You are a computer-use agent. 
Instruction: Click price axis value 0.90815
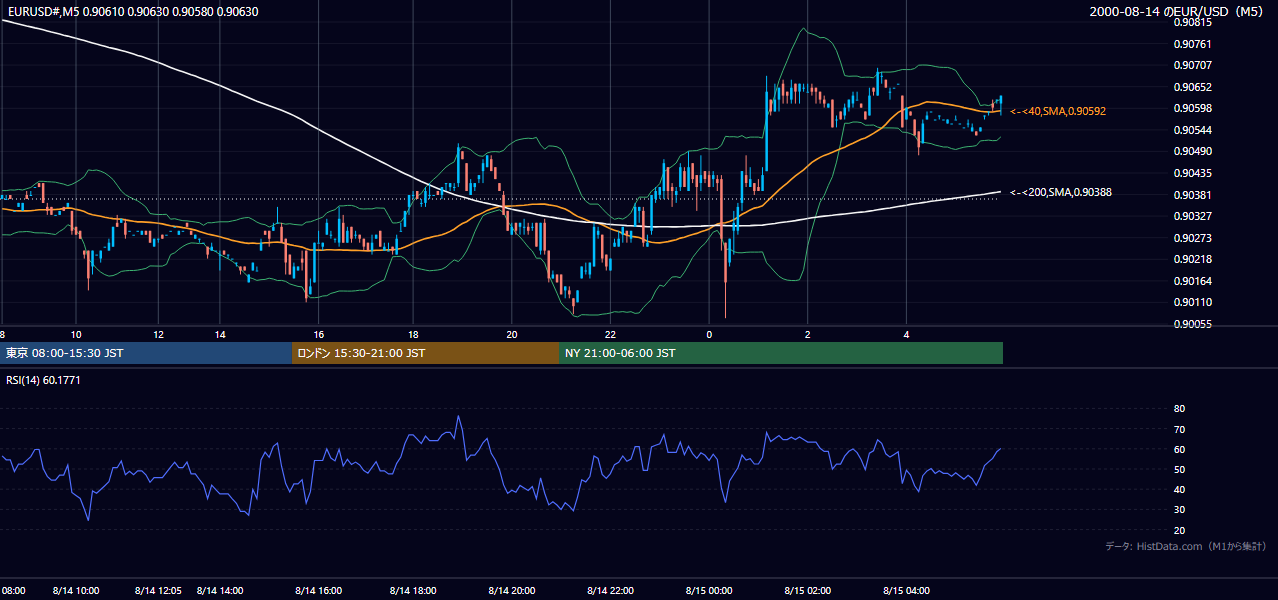pos(1192,22)
